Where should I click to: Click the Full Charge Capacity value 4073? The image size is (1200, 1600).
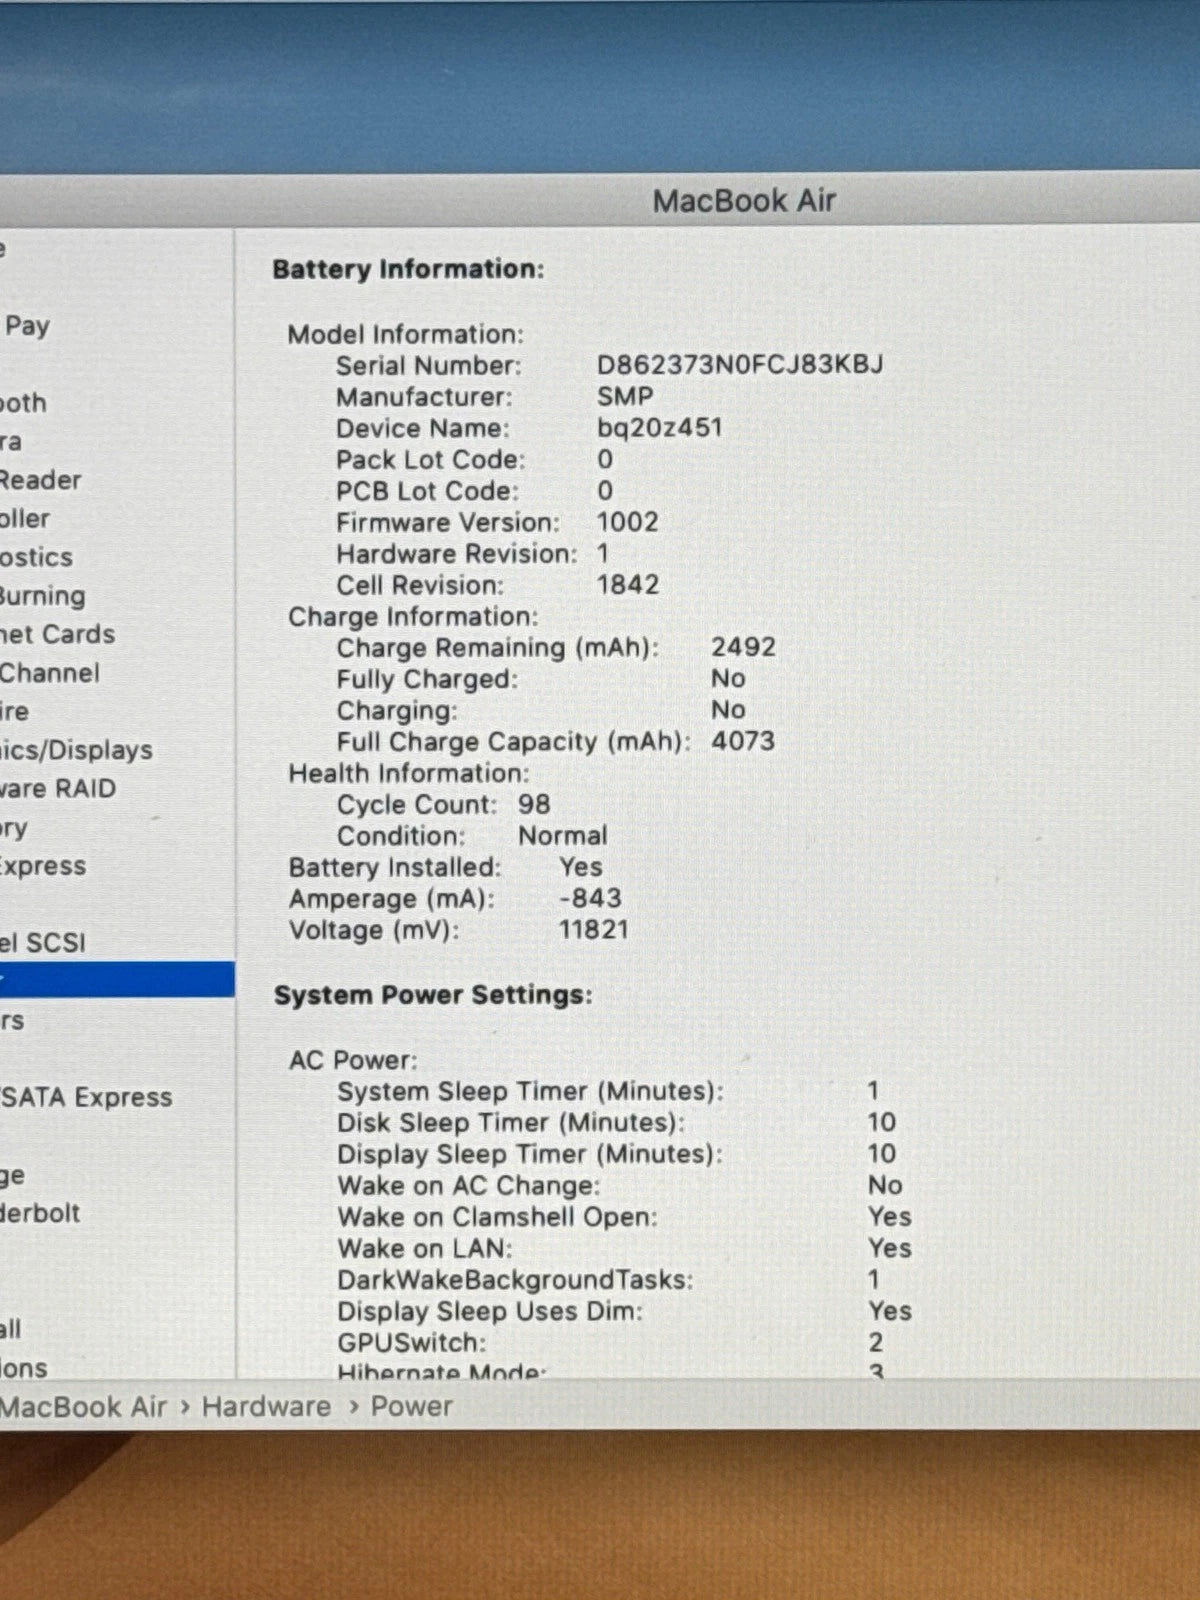tap(743, 741)
